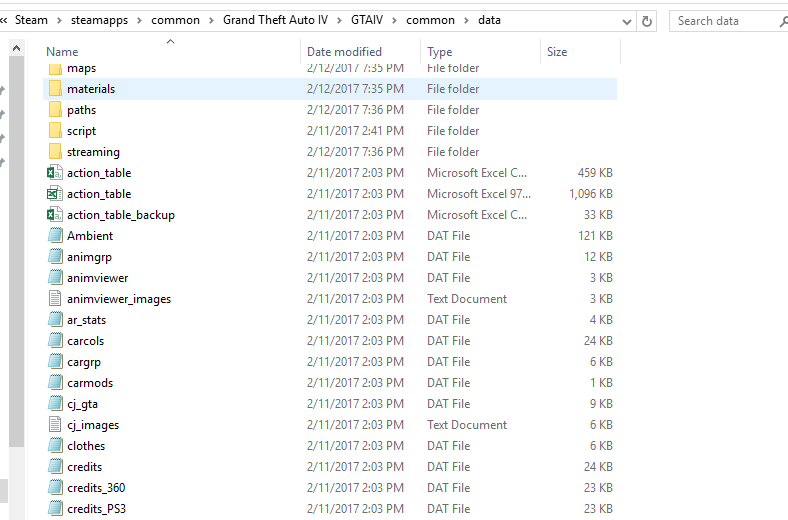Image resolution: width=788 pixels, height=520 pixels.
Task: Click the script folder icon
Action: point(55,131)
